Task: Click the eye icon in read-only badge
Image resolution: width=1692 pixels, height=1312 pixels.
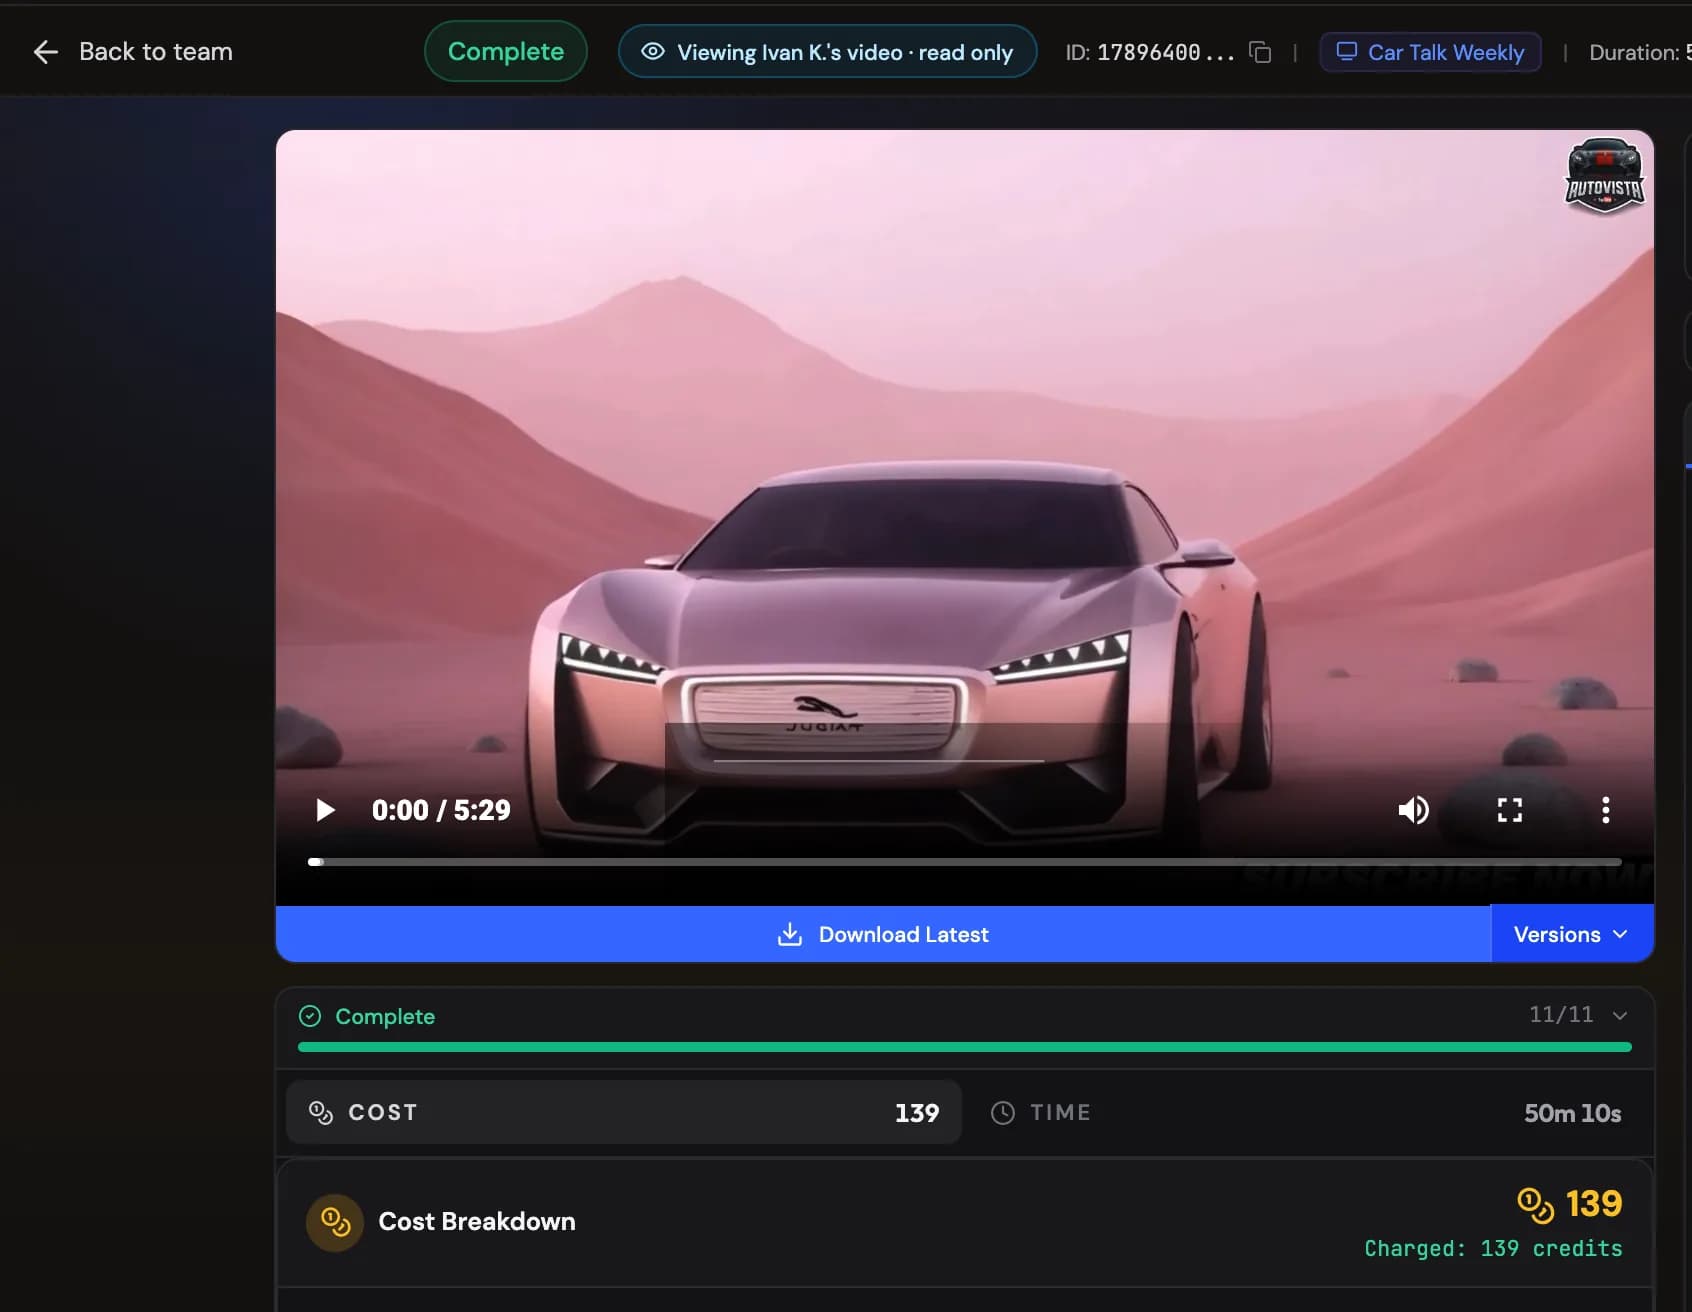Action: point(653,52)
